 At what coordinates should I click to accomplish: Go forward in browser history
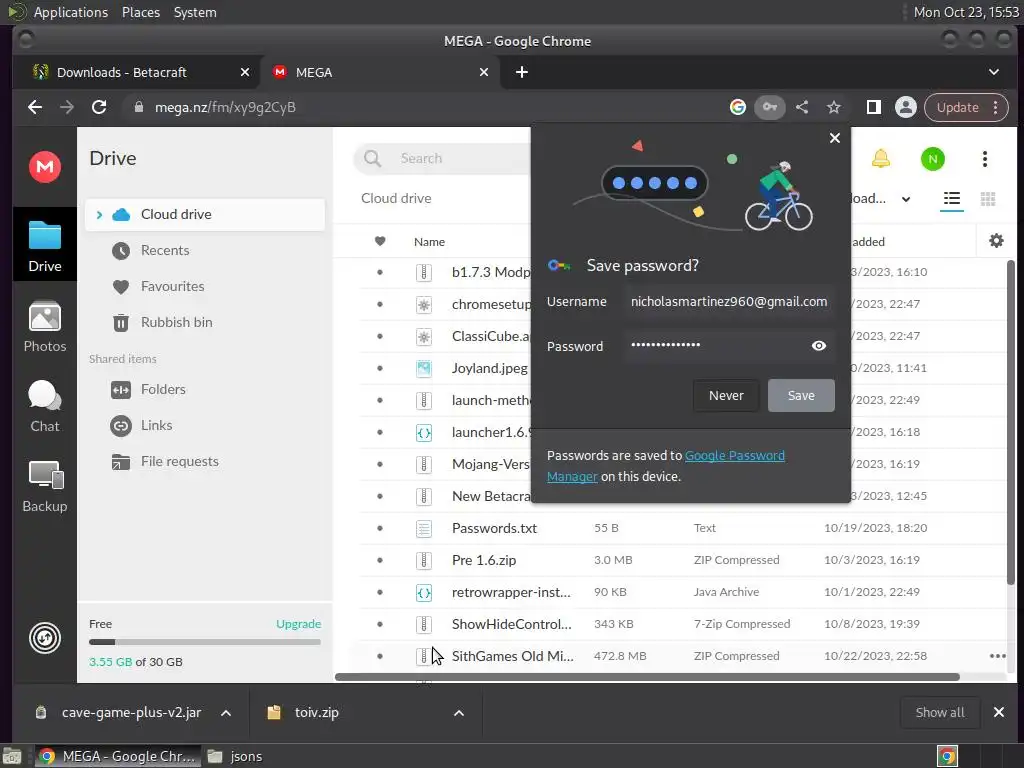tap(67, 107)
